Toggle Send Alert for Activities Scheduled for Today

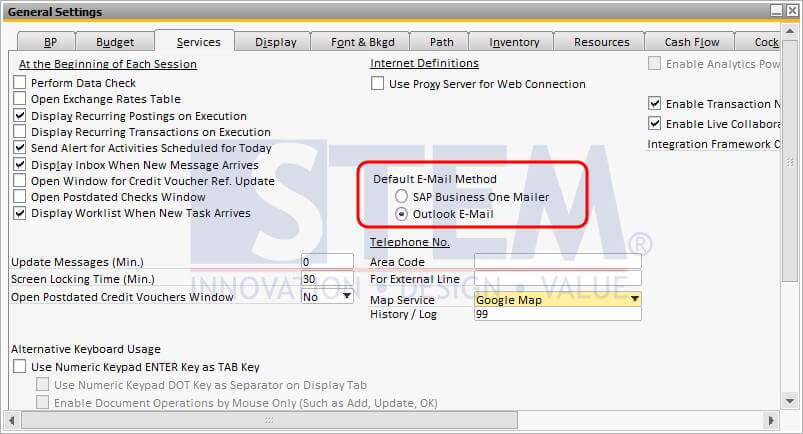(19, 148)
